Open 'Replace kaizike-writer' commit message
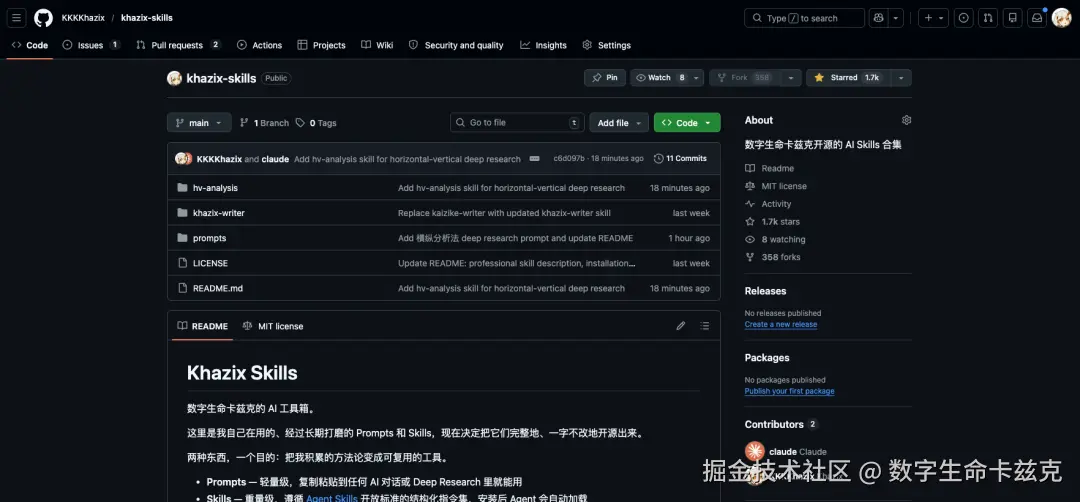This screenshot has width=1080, height=502. [x=504, y=213]
